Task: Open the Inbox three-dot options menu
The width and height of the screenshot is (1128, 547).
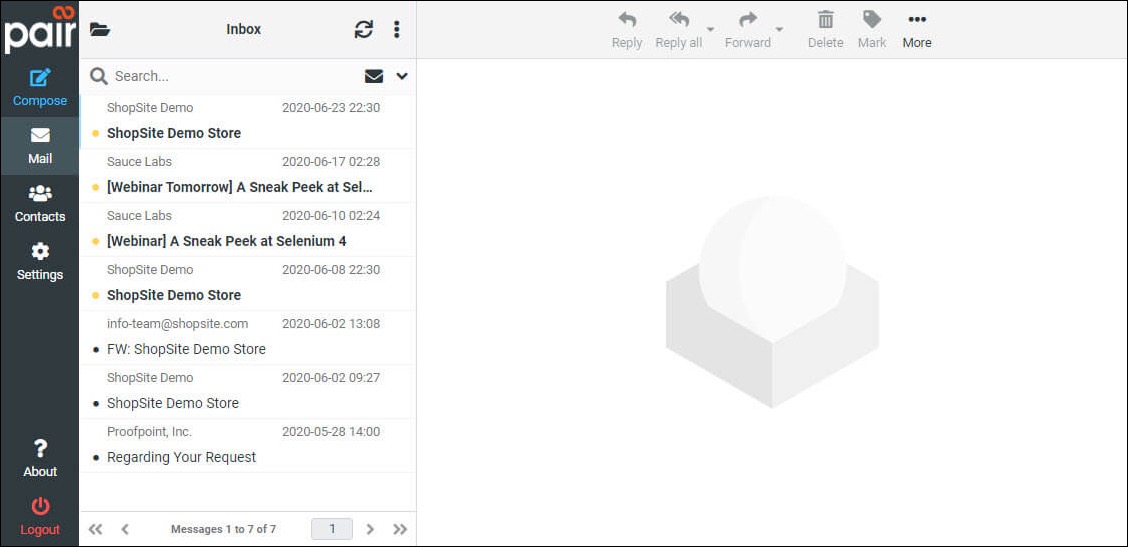Action: (396, 30)
